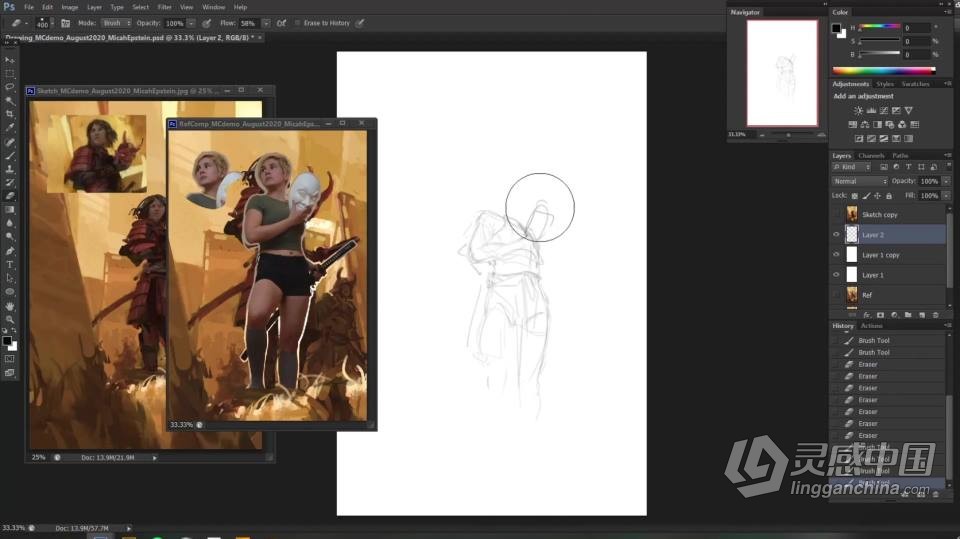Viewport: 960px width, 539px height.
Task: Change screen mode icon in toolbox
Action: [10, 372]
